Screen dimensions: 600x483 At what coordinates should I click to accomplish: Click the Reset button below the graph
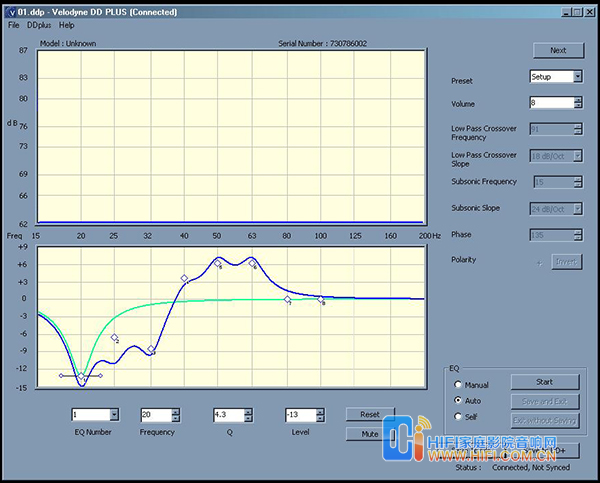click(x=370, y=414)
